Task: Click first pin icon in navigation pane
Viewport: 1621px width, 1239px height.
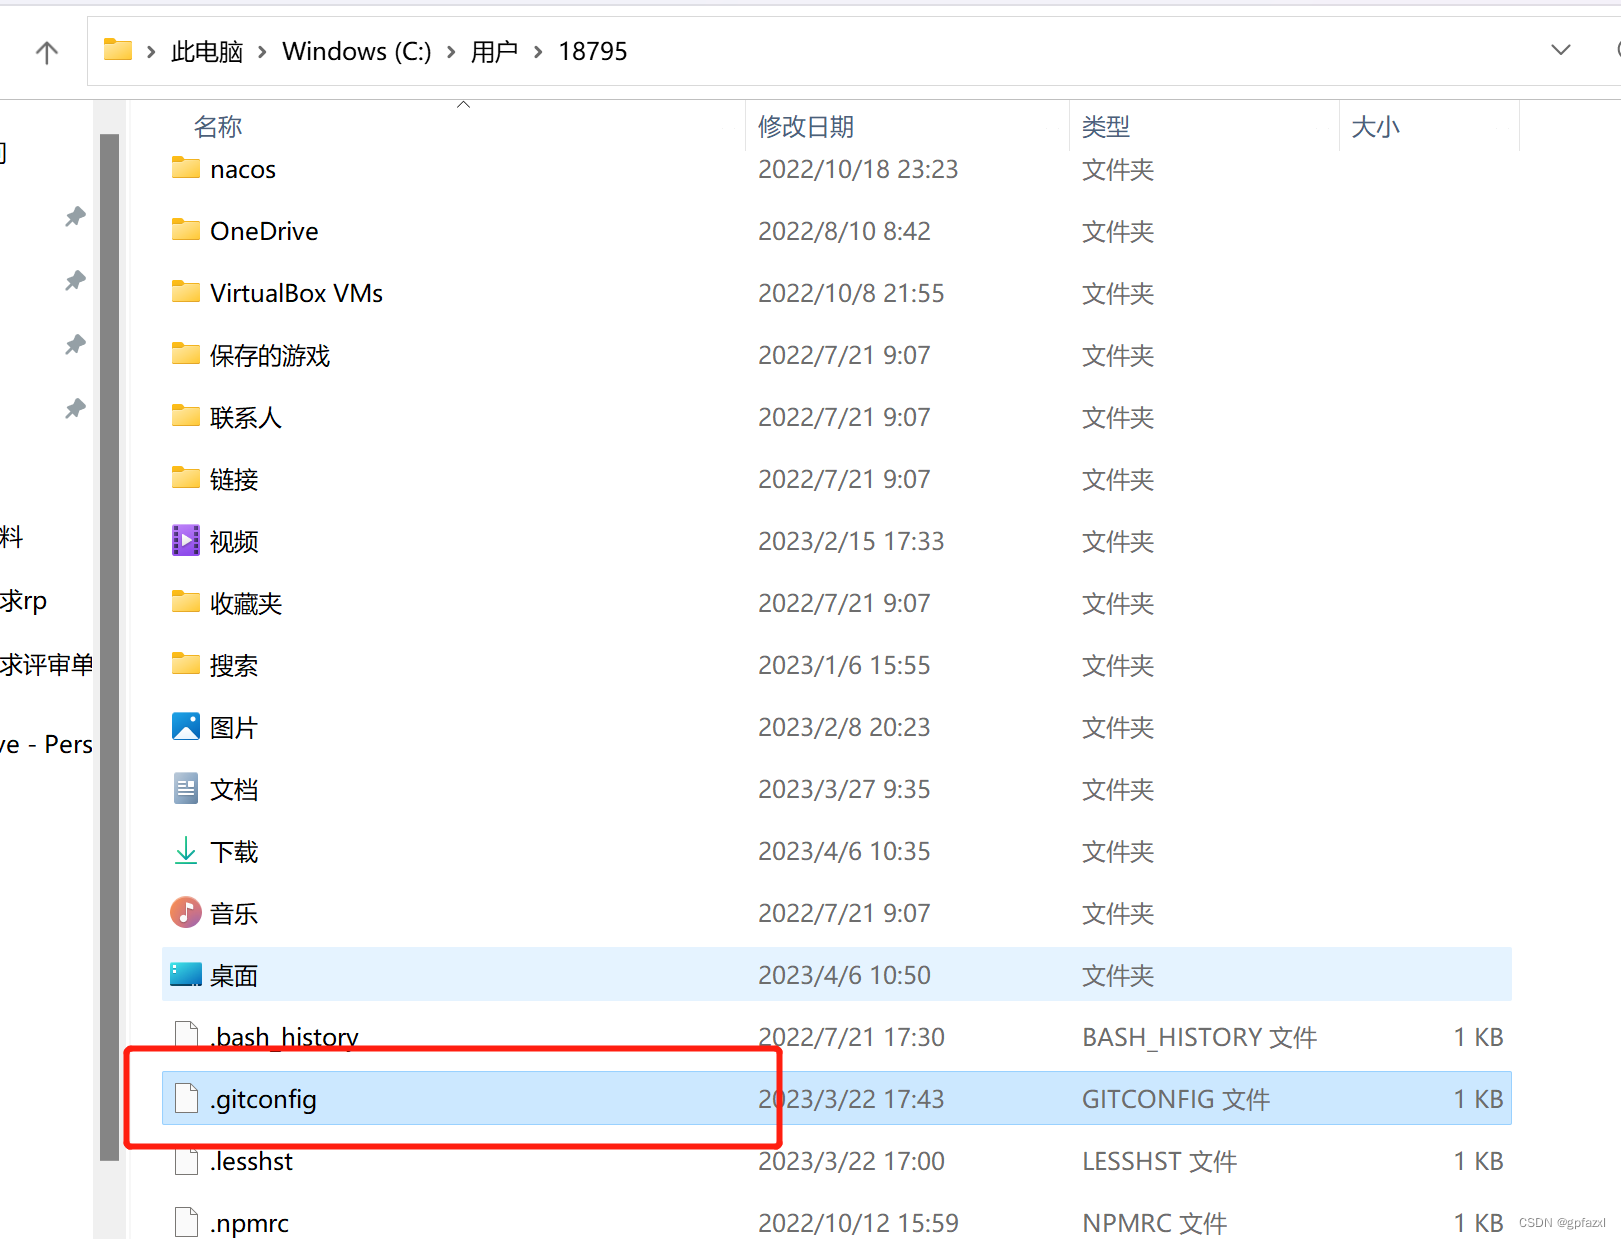Action: tap(75, 216)
